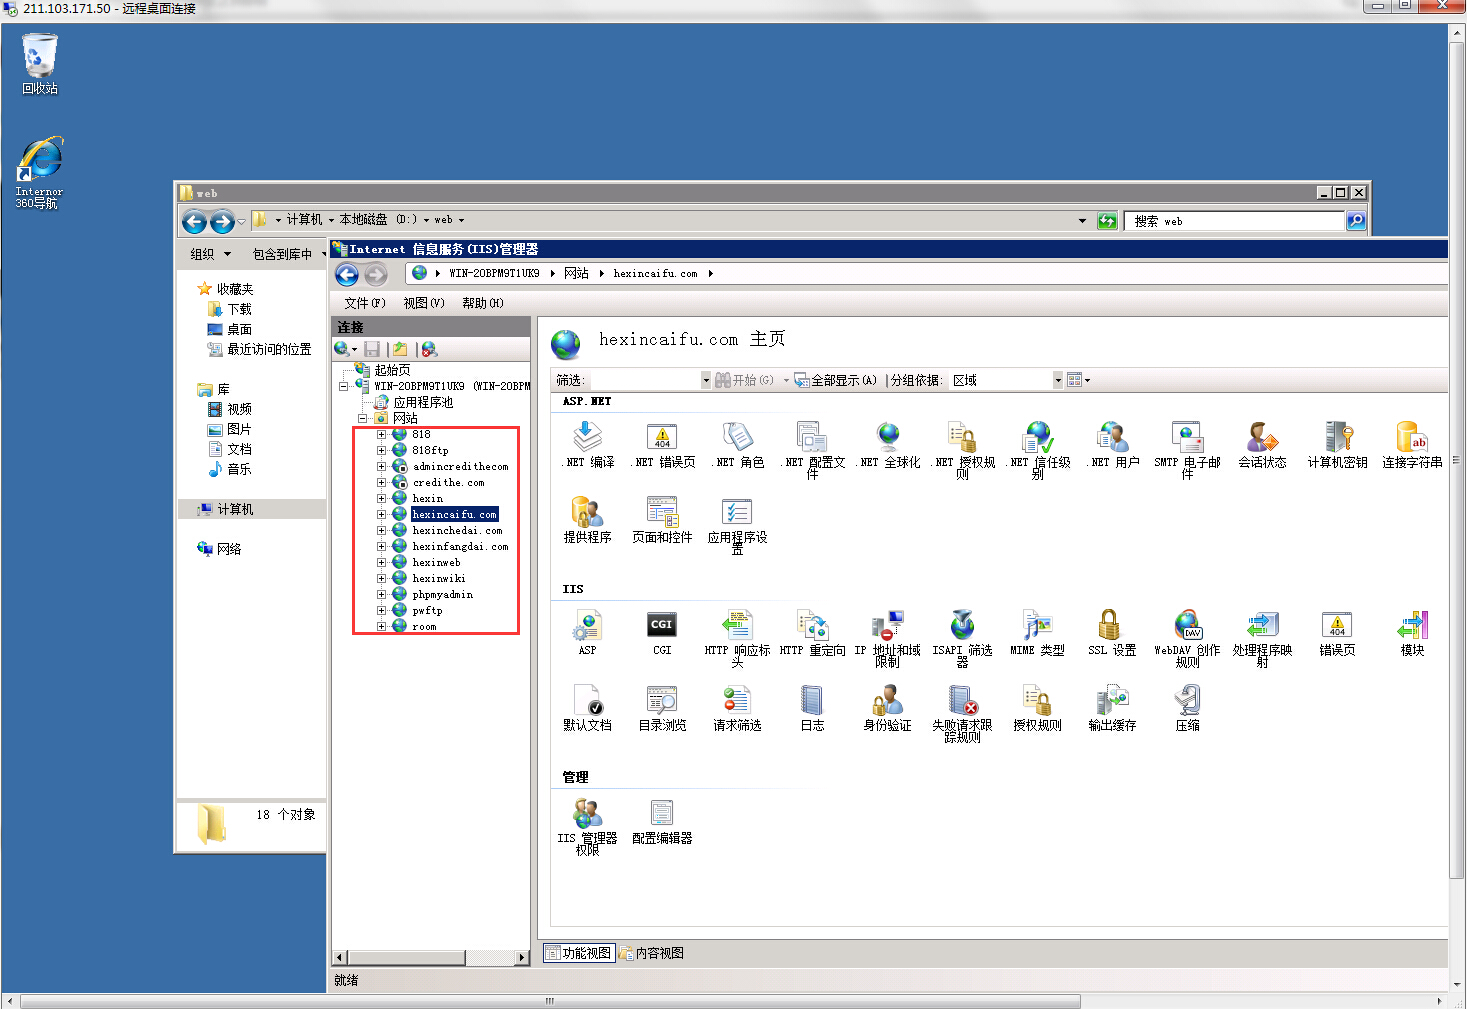Open the 分组依据 区域 dropdown
Image resolution: width=1467 pixels, height=1009 pixels.
1058,380
